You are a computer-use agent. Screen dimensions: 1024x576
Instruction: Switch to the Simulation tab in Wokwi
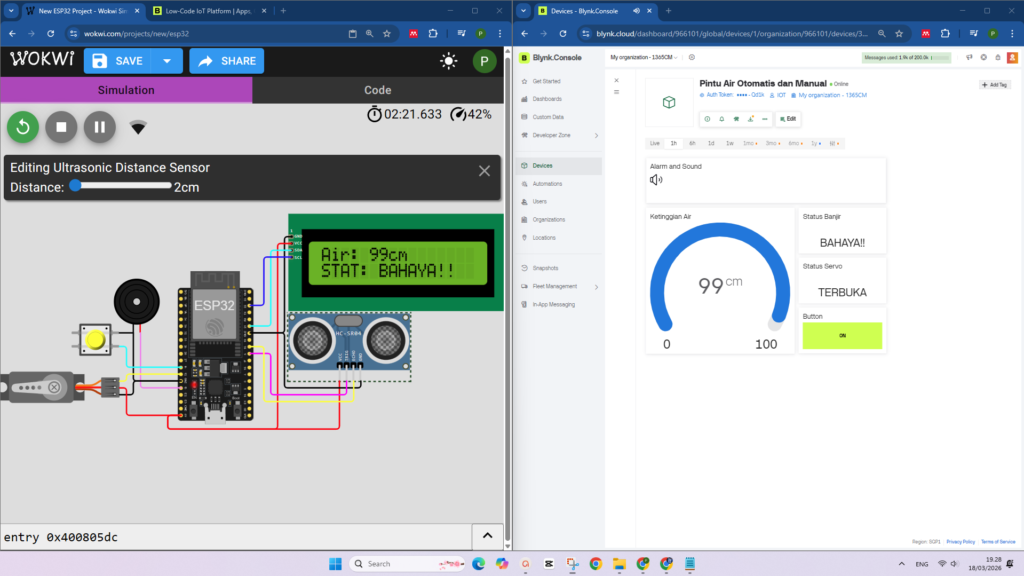pyautogui.click(x=126, y=90)
